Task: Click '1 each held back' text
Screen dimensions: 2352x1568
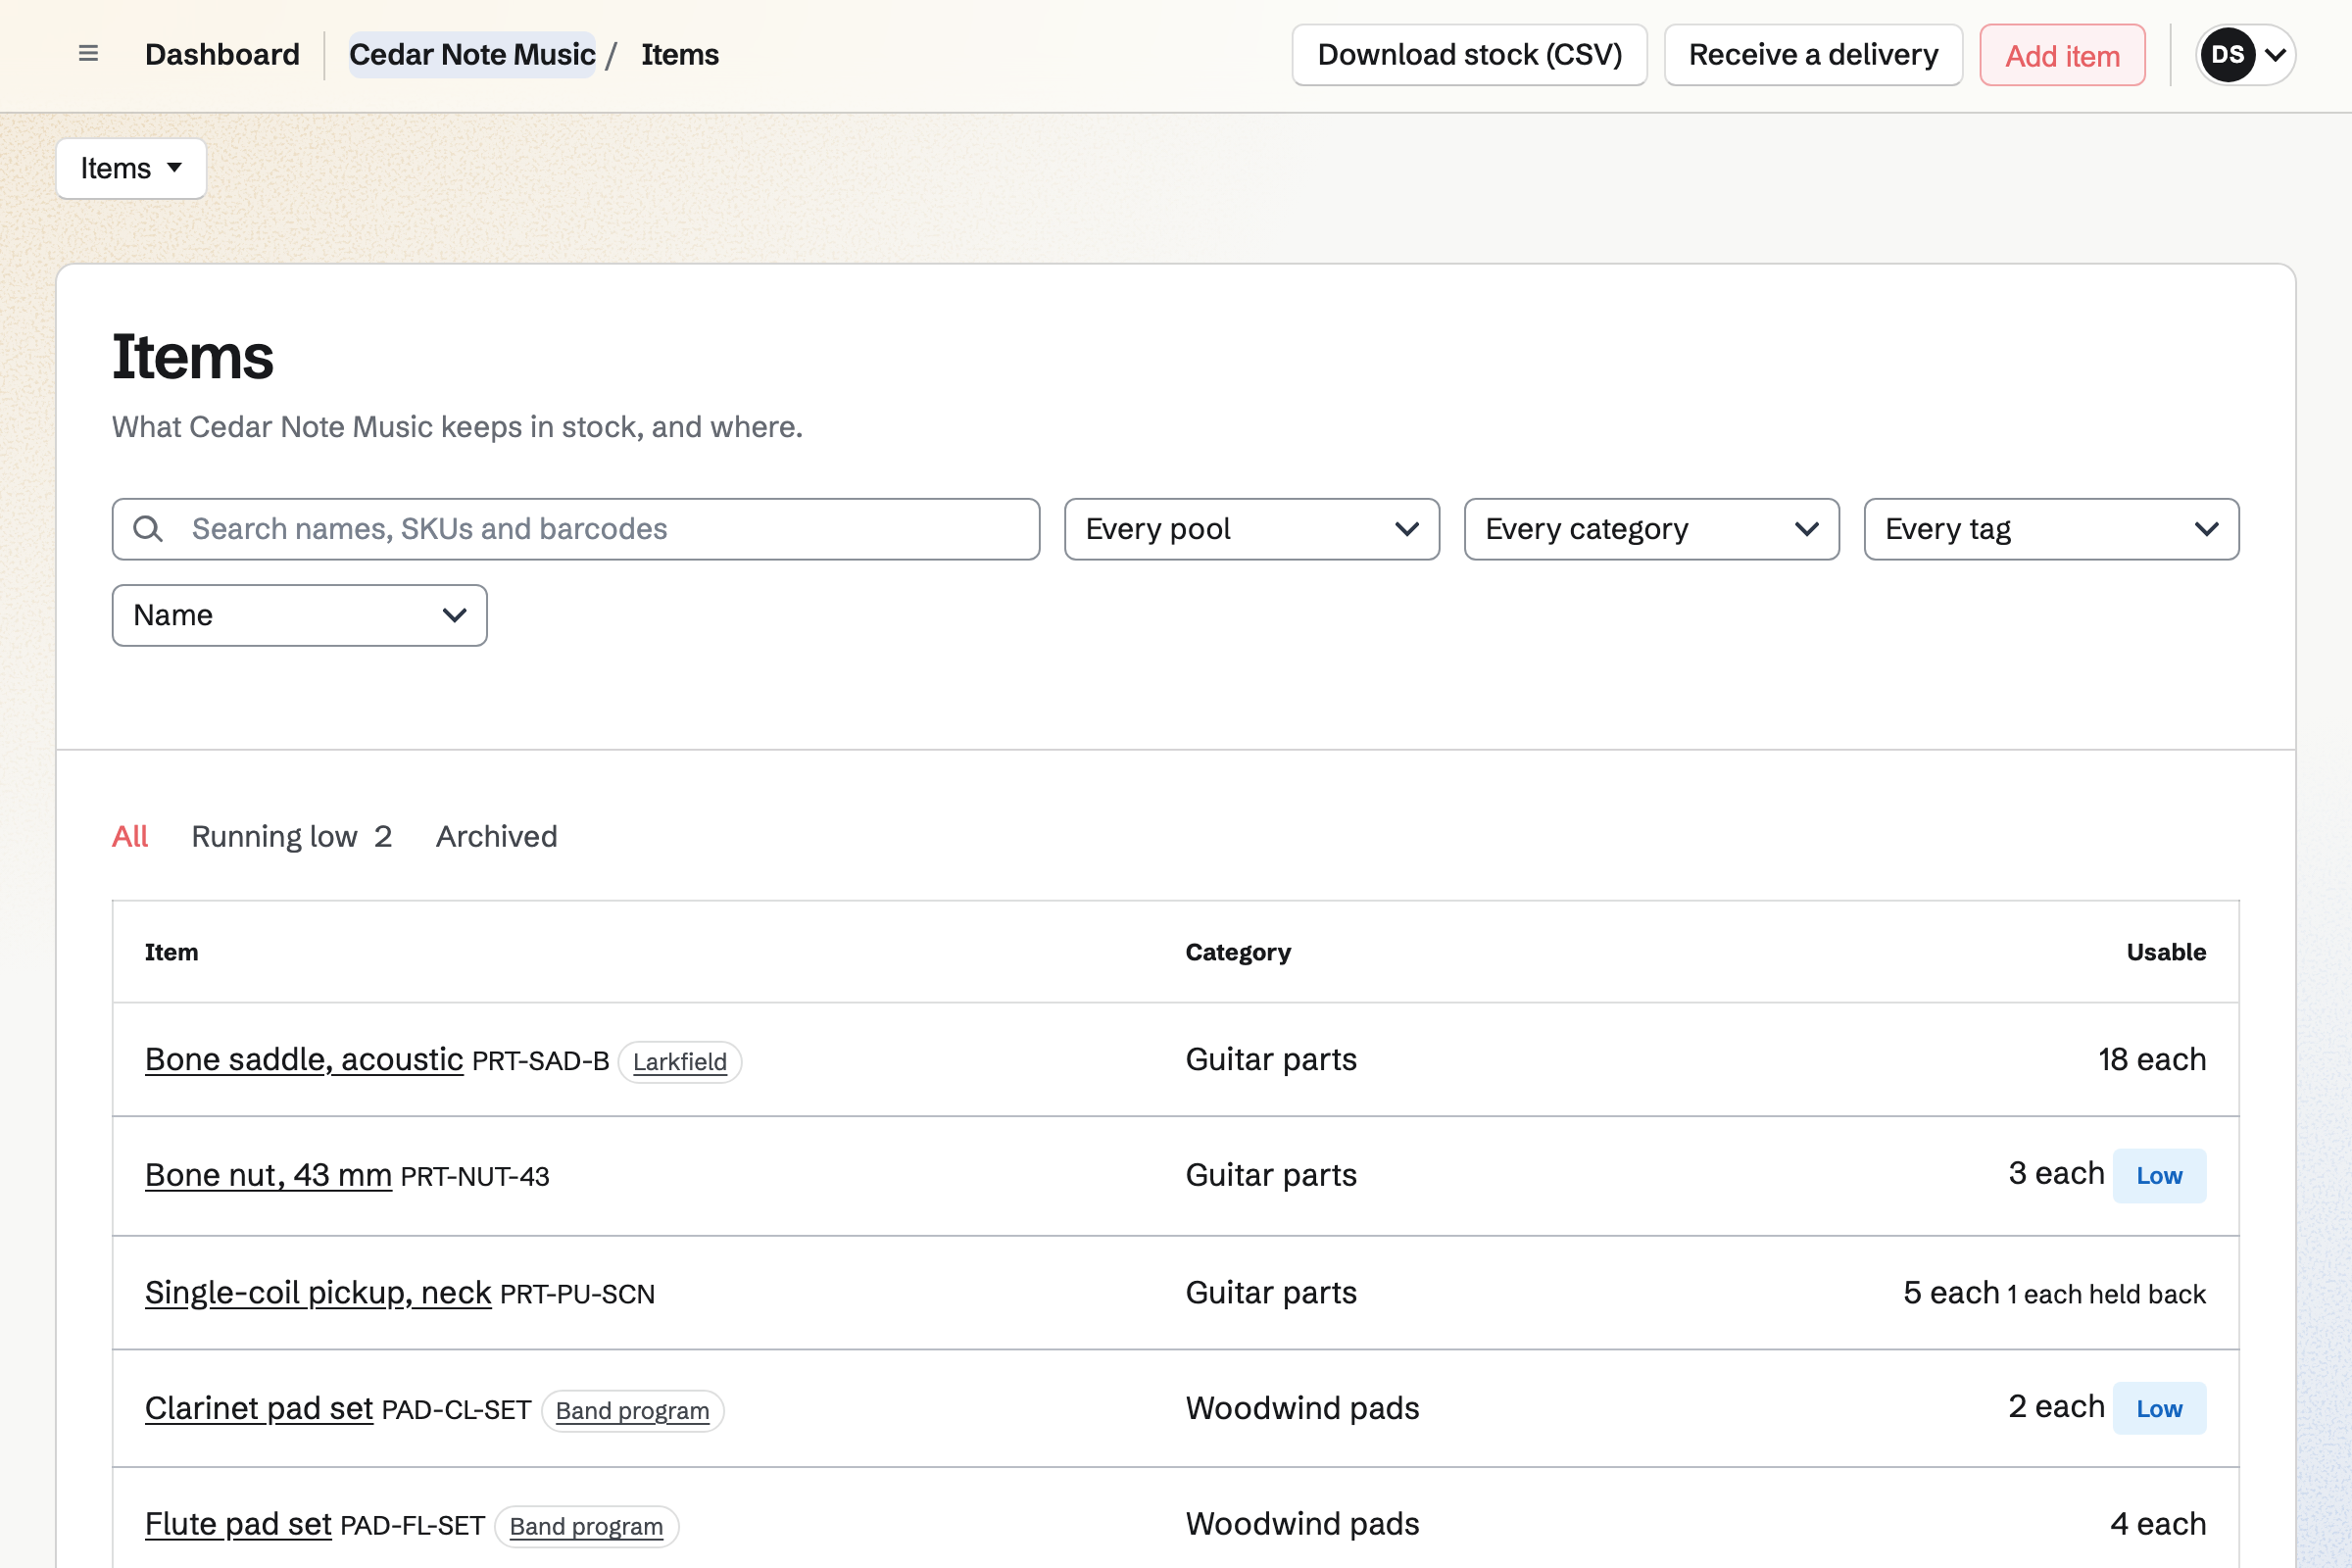Action: coord(2106,1294)
